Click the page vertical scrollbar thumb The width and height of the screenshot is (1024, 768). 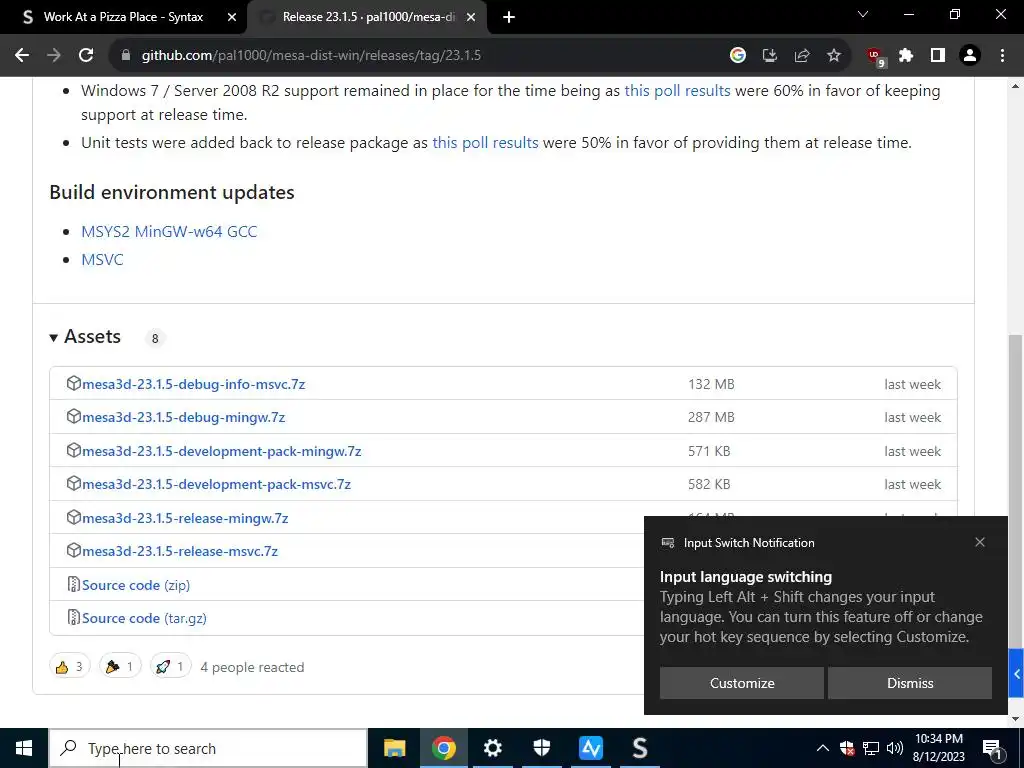(x=1016, y=490)
